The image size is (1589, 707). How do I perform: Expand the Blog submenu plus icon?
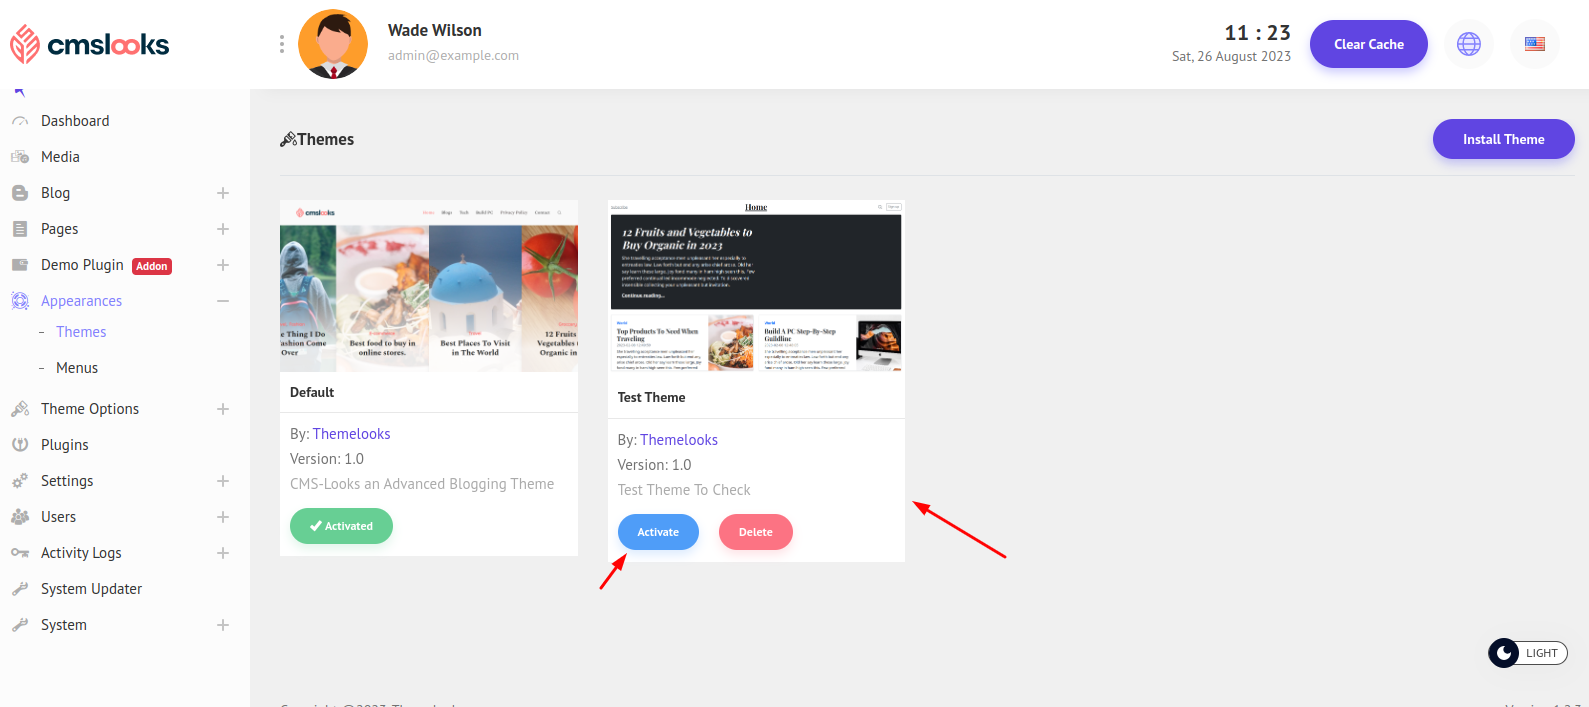click(x=223, y=193)
